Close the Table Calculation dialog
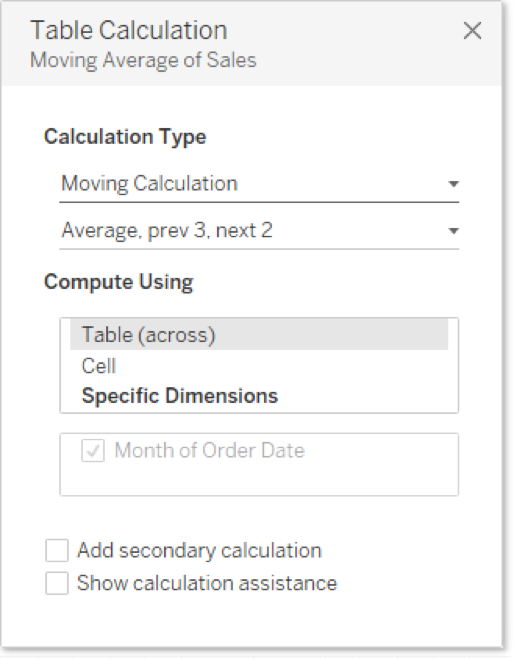Image resolution: width=514 pixels, height=659 pixels. (x=472, y=31)
